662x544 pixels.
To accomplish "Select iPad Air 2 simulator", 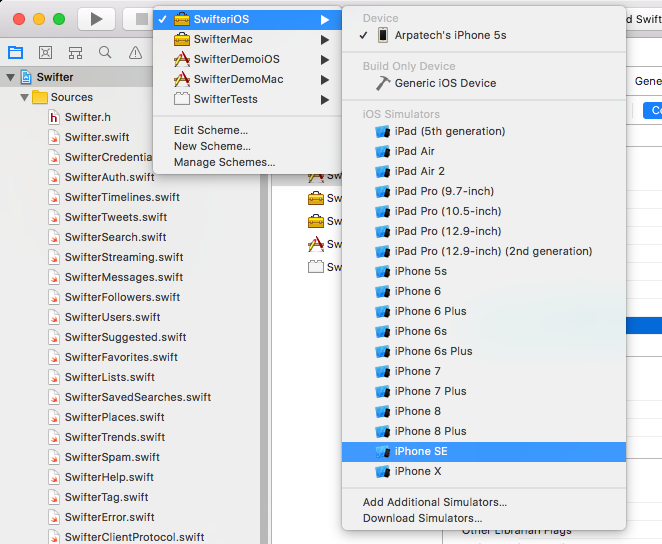I will (x=484, y=171).
